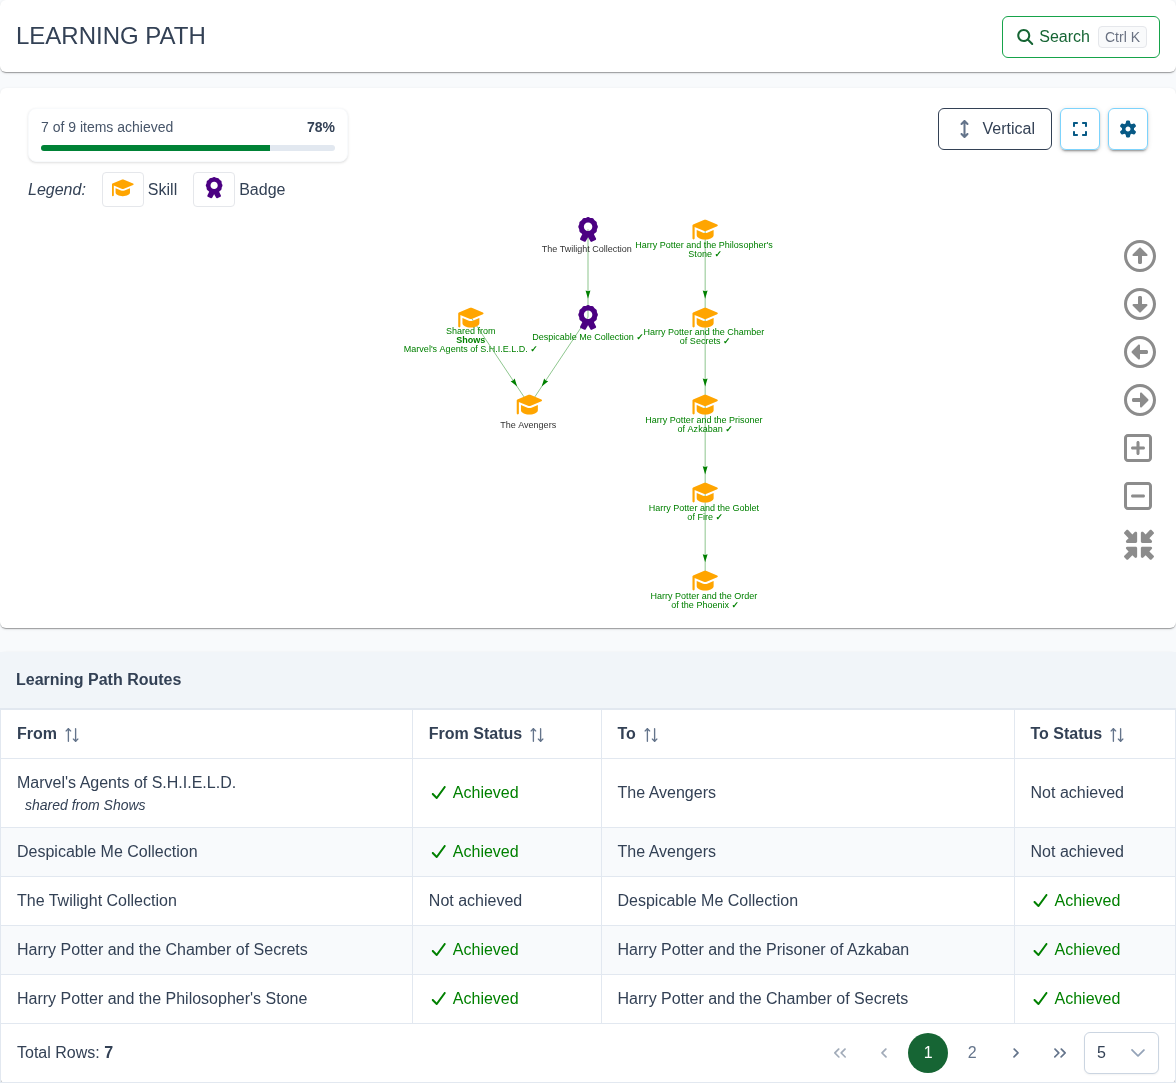This screenshot has width=1176, height=1083.
Task: Open rows-per-page dropdown showing 5
Action: 1121,1052
